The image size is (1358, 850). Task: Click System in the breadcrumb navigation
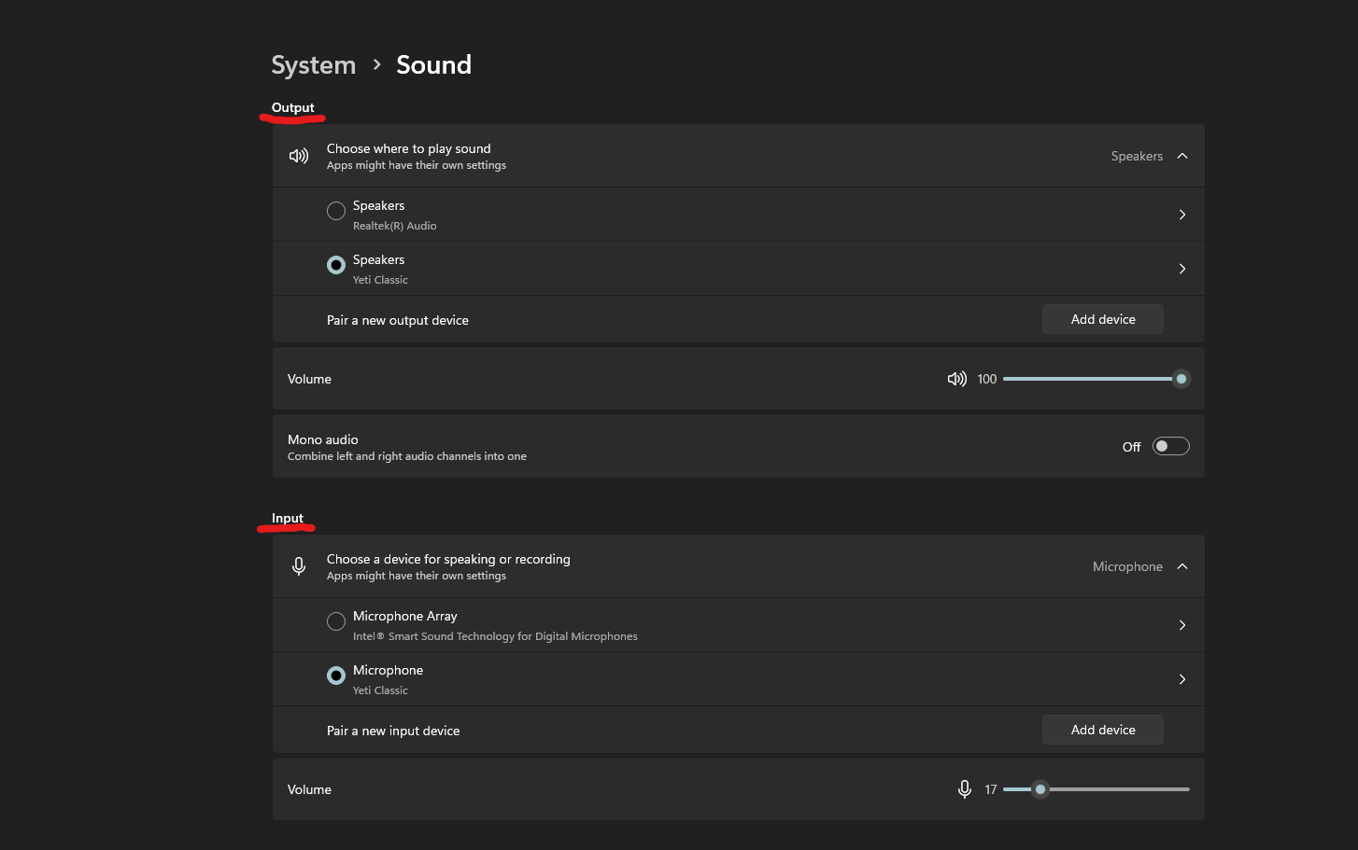point(313,64)
